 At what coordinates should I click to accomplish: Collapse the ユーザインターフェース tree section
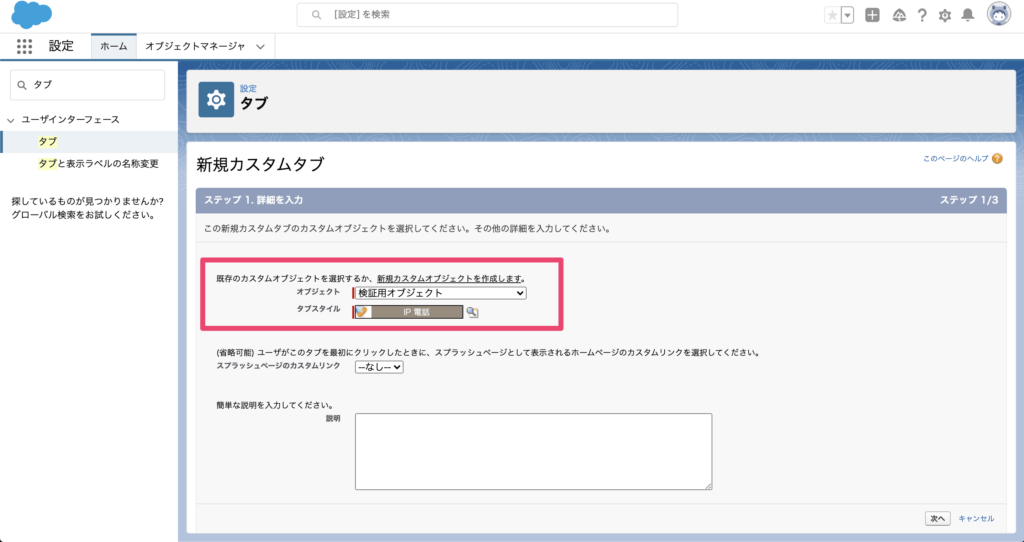[x=11, y=120]
